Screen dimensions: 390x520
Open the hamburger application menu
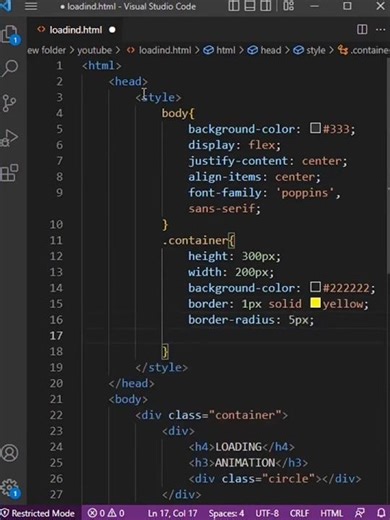31,6
